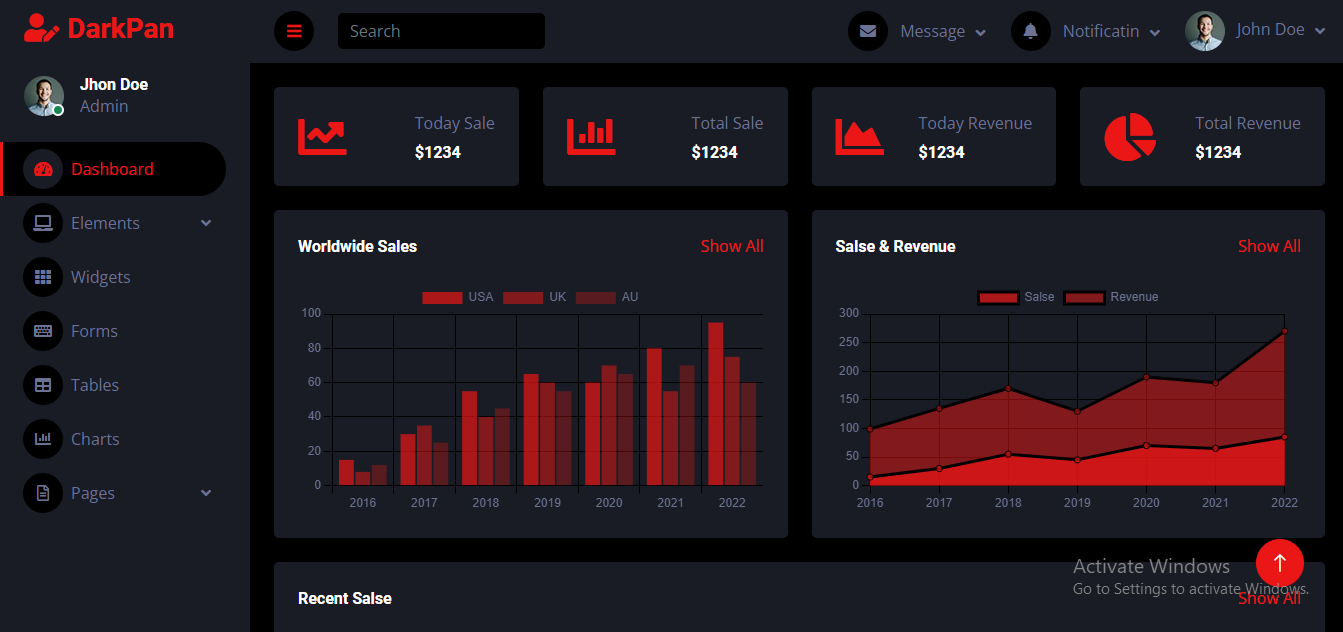
Task: Toggle the USA legend in Worldwide Sales chart
Action: click(x=458, y=297)
